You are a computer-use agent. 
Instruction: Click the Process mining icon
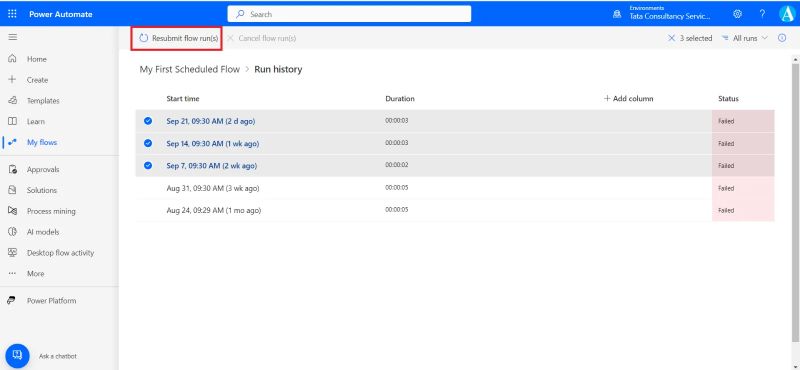(x=13, y=211)
